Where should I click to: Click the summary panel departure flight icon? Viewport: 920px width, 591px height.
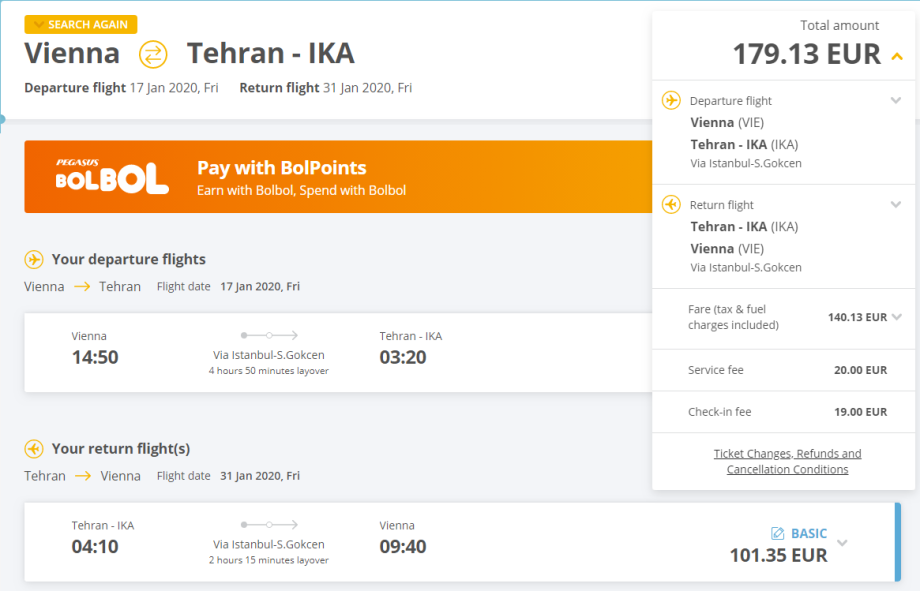tap(672, 101)
